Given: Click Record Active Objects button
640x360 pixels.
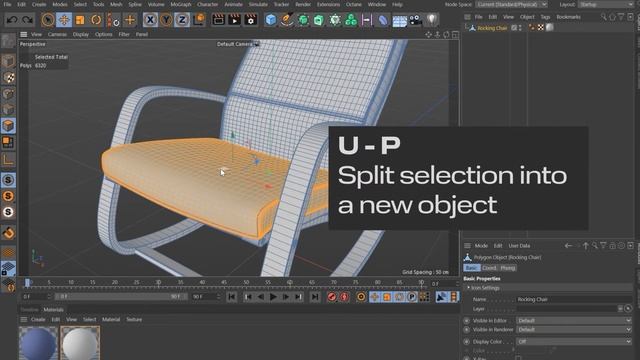Looking at the screenshot, I should pyautogui.click(x=332, y=297).
